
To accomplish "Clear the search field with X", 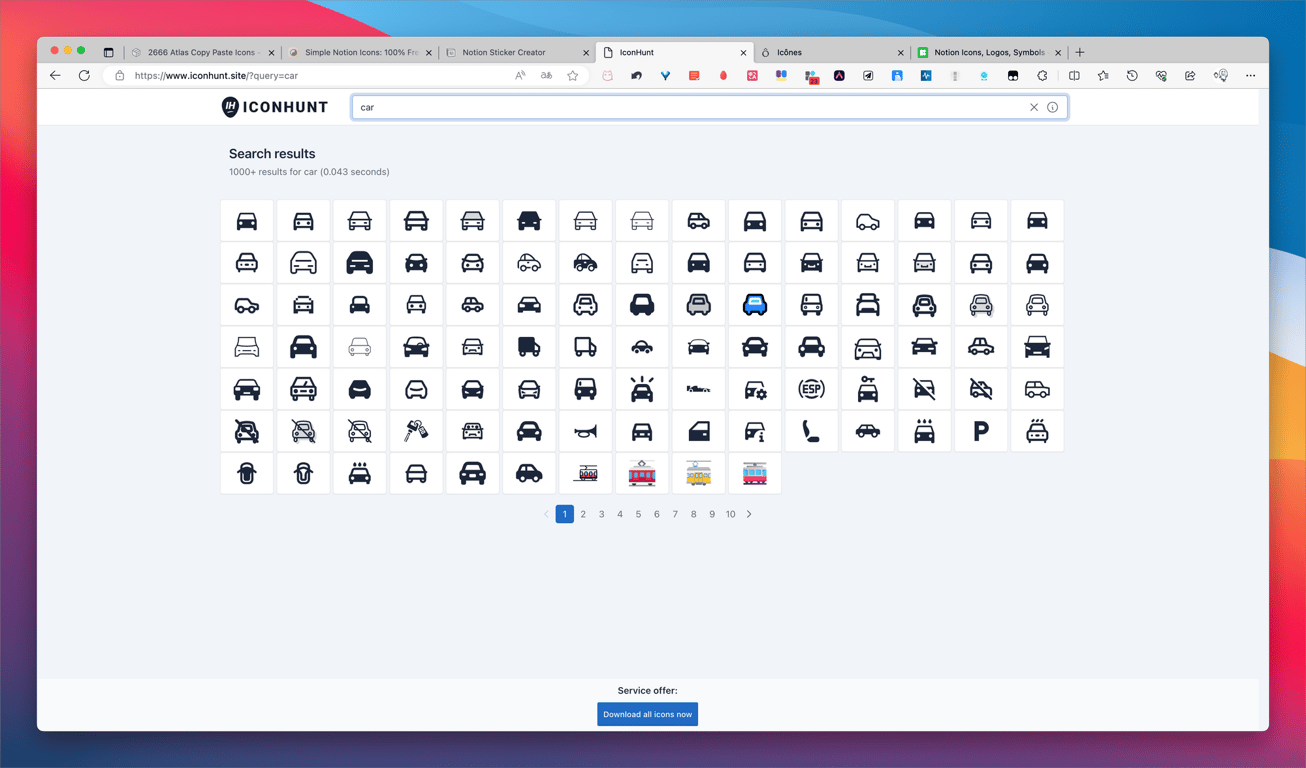I will click(x=1034, y=107).
